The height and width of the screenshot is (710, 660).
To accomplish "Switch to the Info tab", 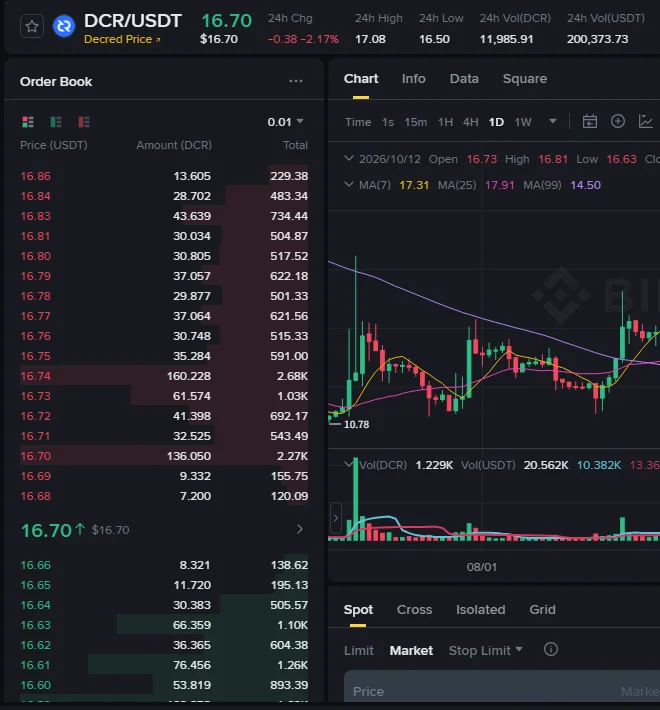I will (x=413, y=79).
